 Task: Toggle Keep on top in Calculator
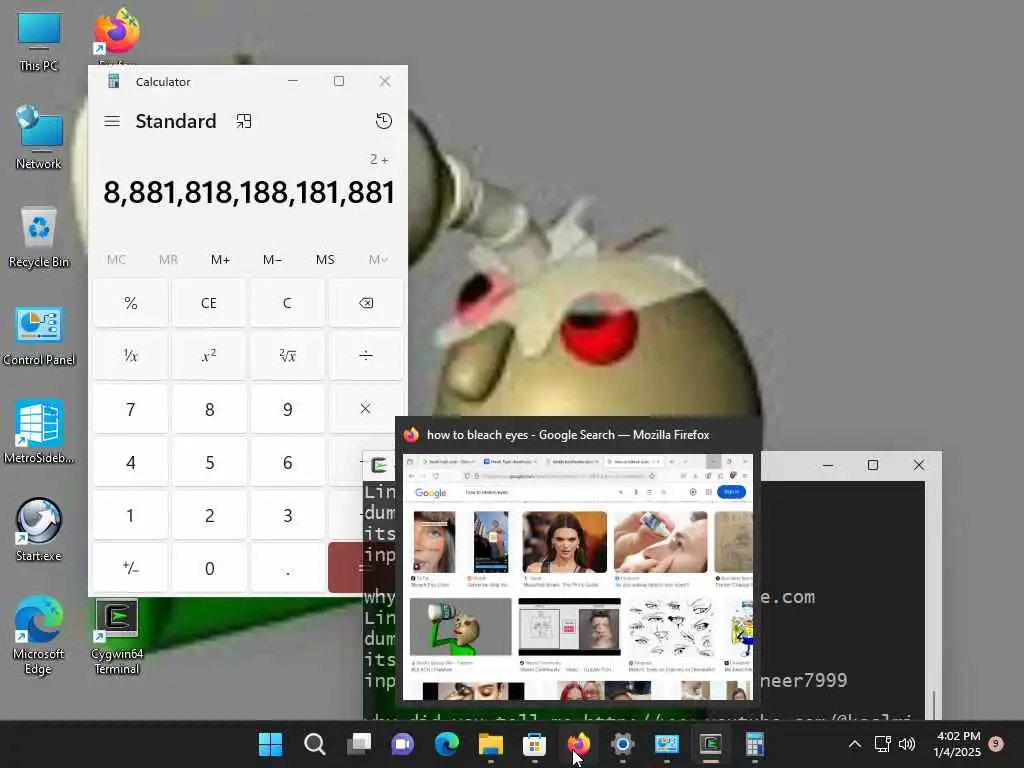click(x=244, y=121)
